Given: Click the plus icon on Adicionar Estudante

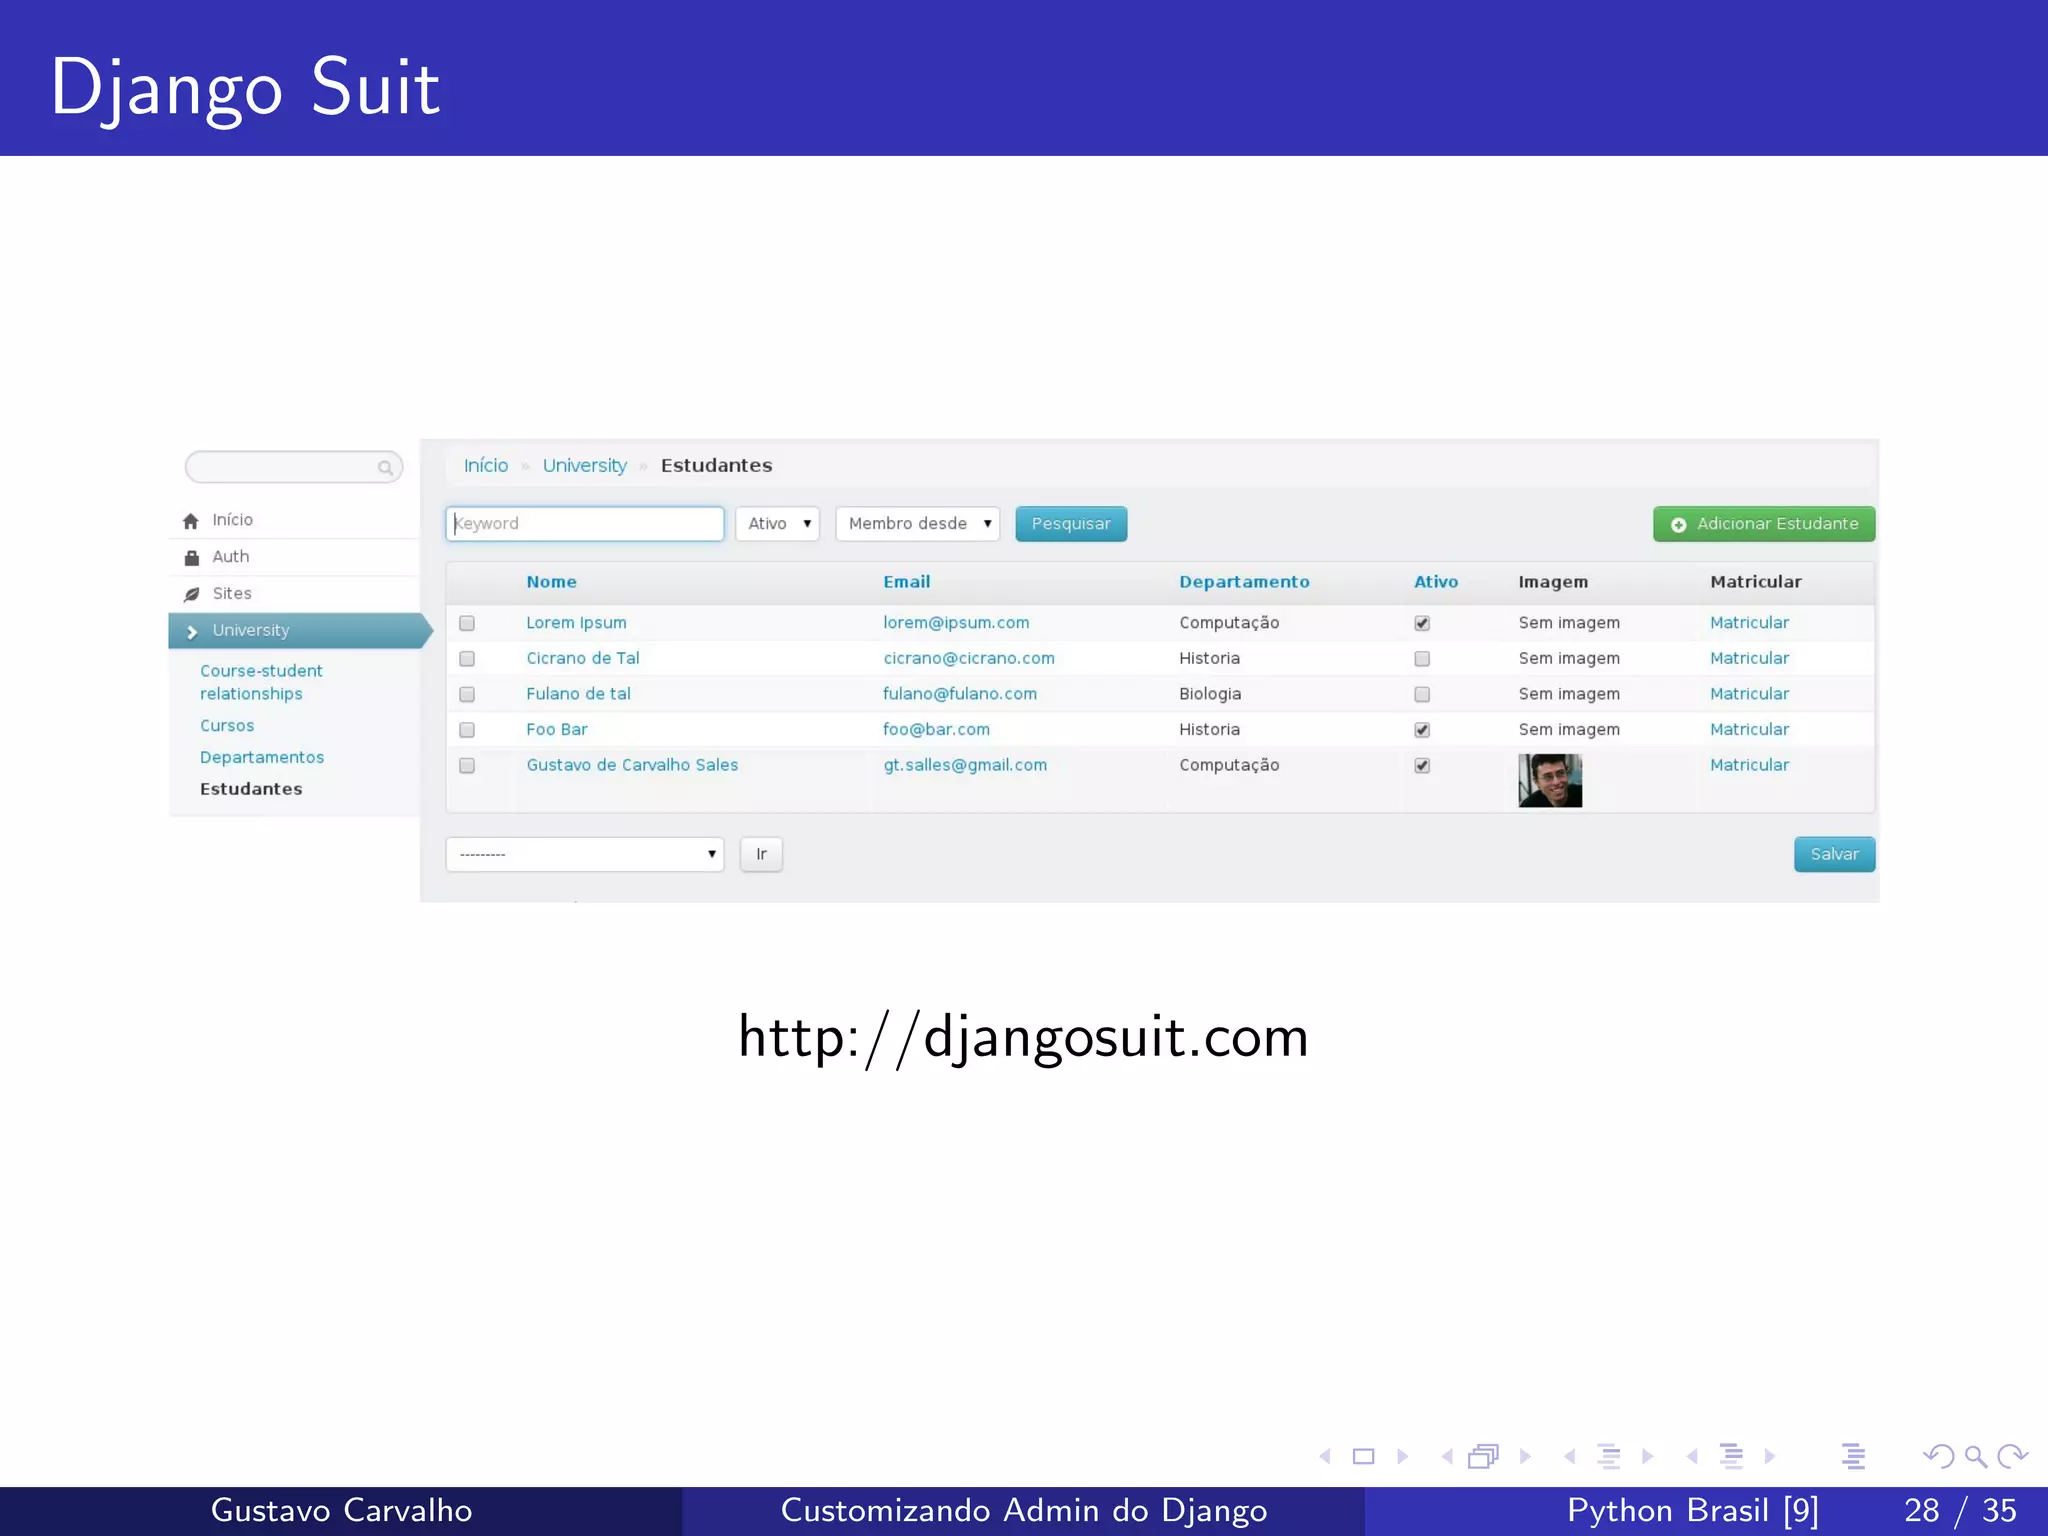Looking at the screenshot, I should (1679, 525).
